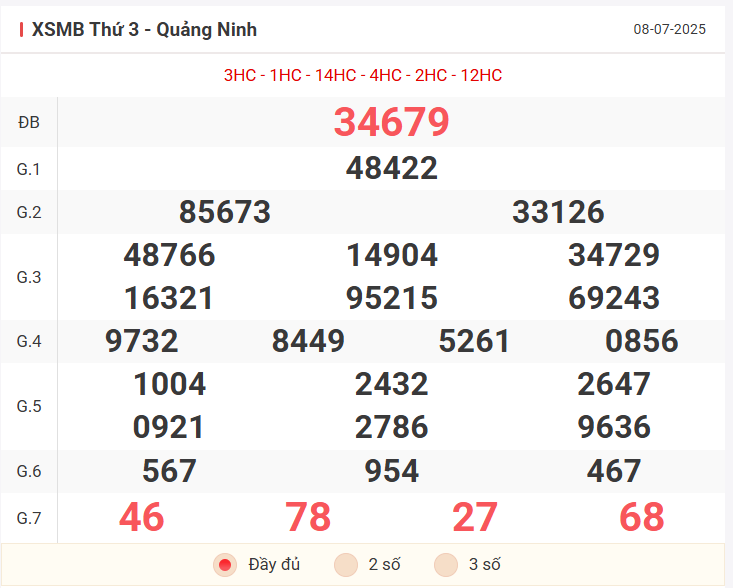Click G.6 number 567
This screenshot has width=733, height=588.
coord(169,471)
